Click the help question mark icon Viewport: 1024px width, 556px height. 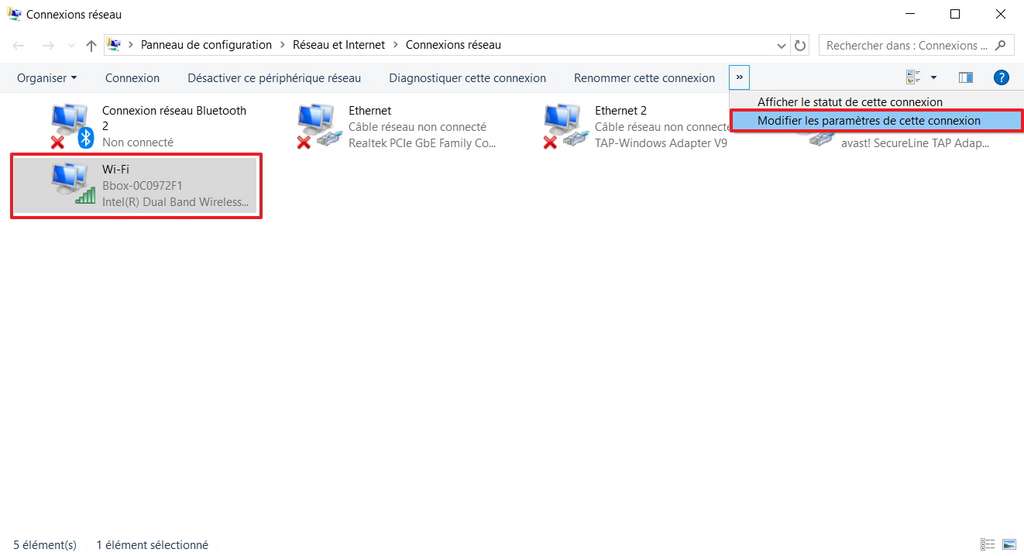pyautogui.click(x=1000, y=78)
